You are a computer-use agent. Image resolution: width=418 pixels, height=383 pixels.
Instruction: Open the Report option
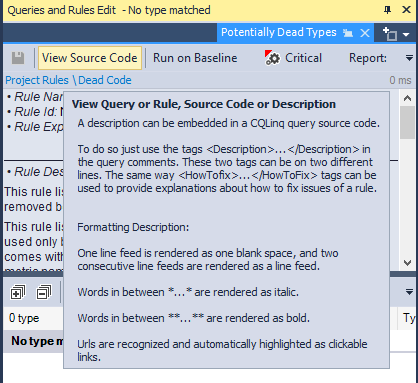point(368,58)
